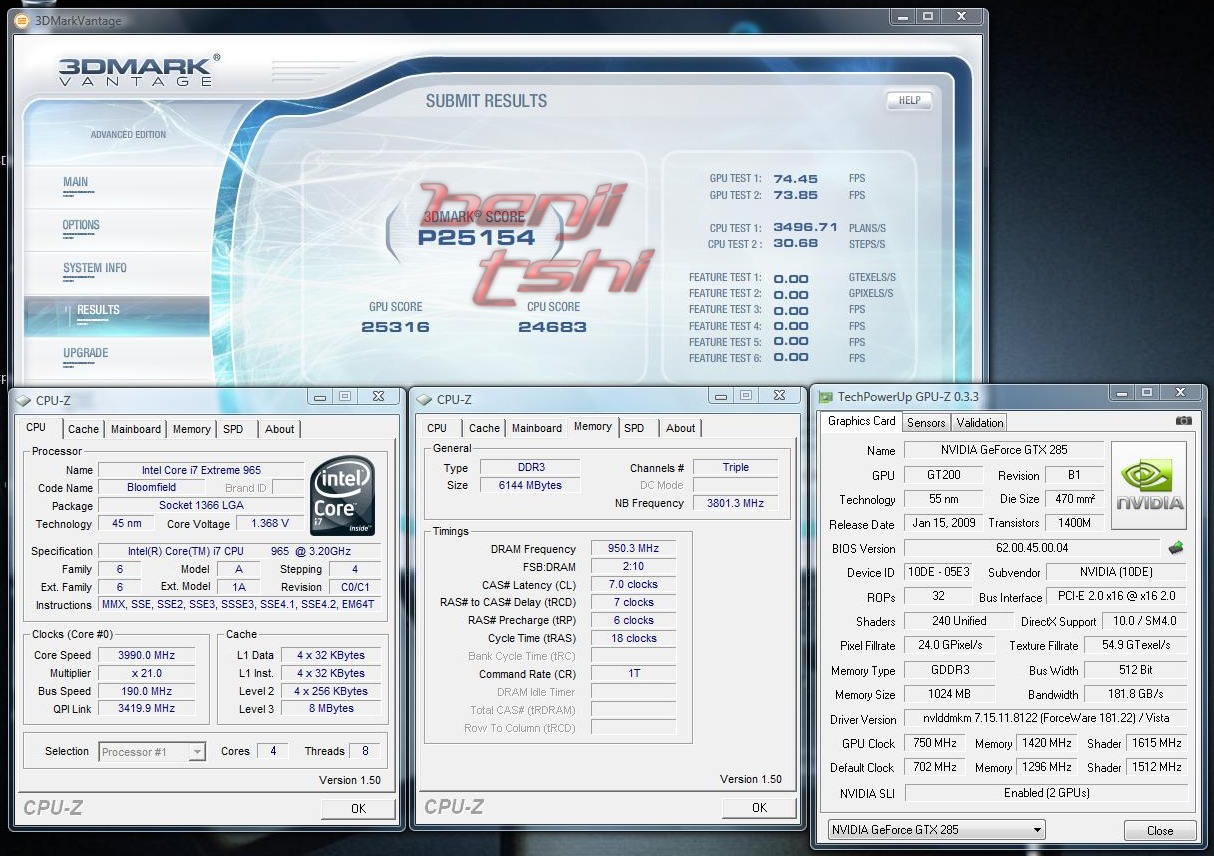Click the GPU score value 25316

point(395,327)
